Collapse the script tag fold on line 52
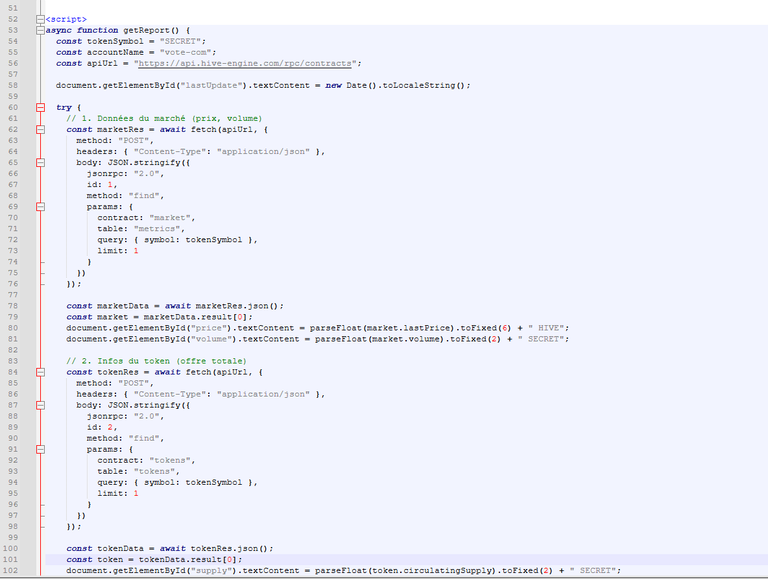The image size is (768, 579). tap(40, 20)
